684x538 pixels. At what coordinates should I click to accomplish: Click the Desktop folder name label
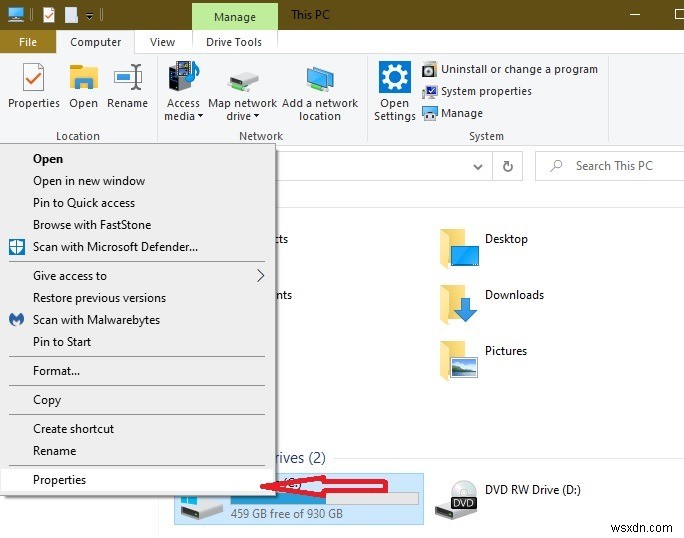506,239
